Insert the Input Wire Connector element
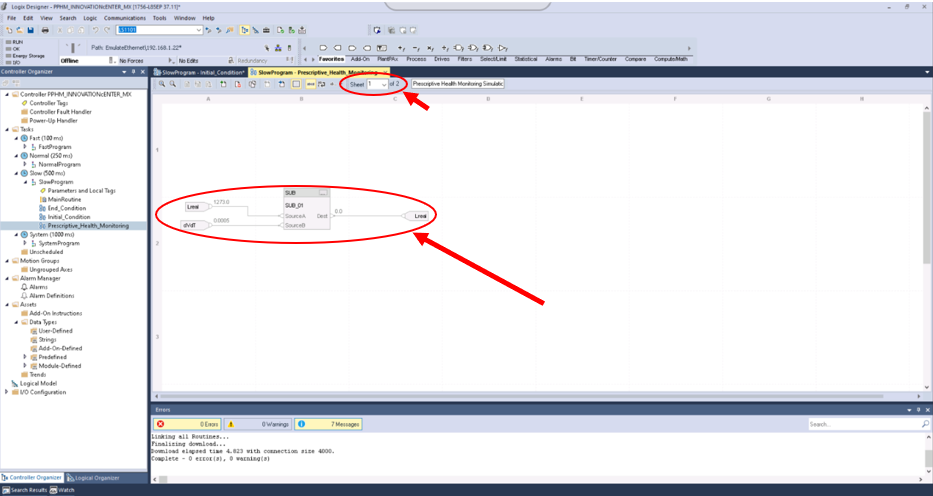 [352, 48]
